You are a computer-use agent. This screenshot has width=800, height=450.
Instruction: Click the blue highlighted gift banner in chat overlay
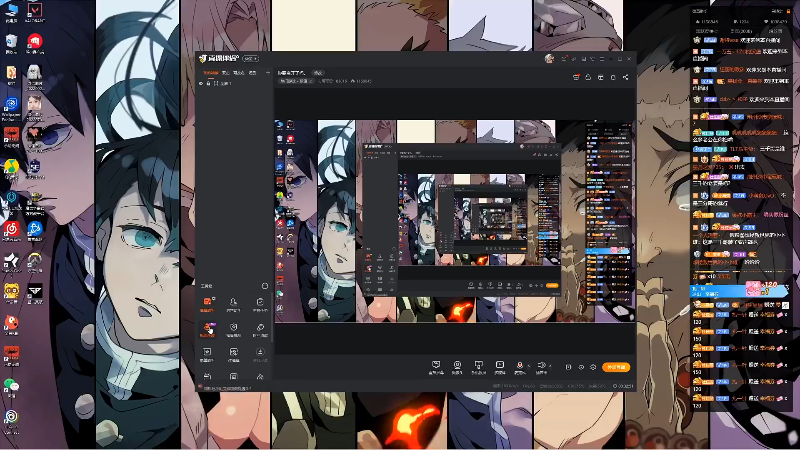pyautogui.click(x=739, y=291)
